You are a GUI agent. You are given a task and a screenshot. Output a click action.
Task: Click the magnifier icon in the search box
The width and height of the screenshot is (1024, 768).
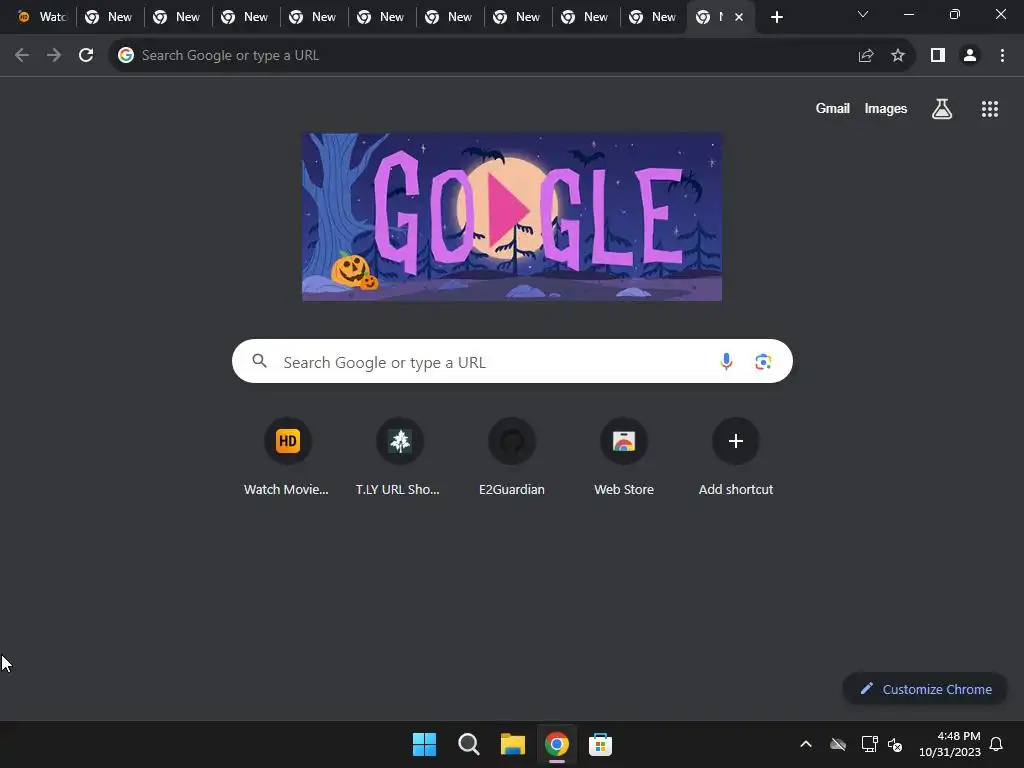(259, 361)
